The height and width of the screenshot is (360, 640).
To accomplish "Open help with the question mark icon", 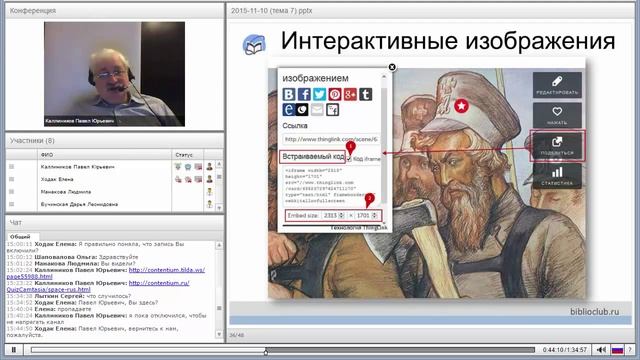I will (630, 350).
